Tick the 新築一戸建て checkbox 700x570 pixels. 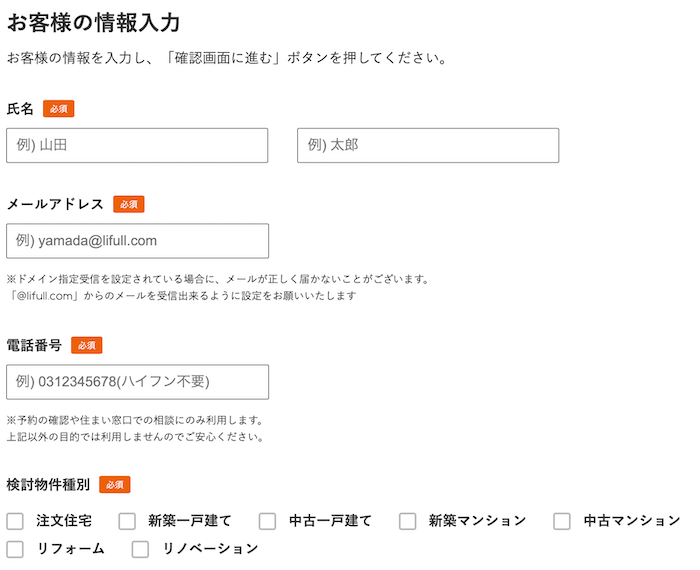point(127,521)
